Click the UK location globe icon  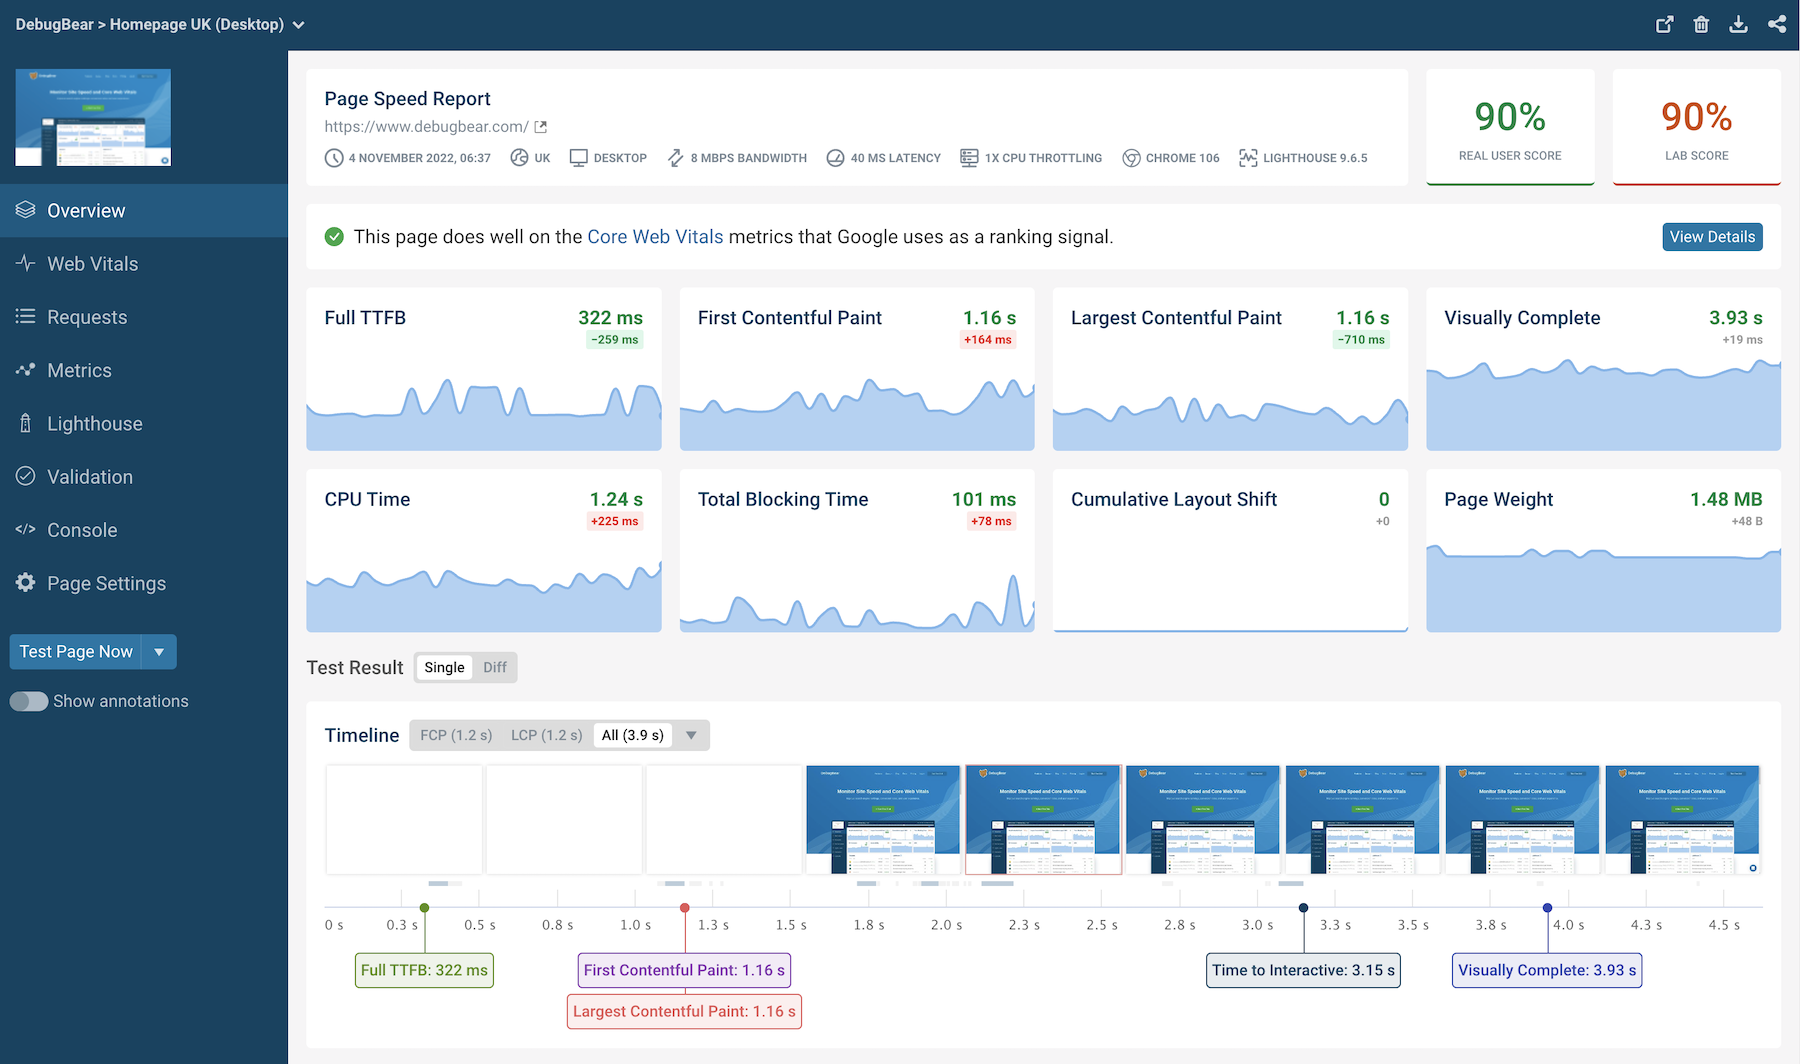519,158
